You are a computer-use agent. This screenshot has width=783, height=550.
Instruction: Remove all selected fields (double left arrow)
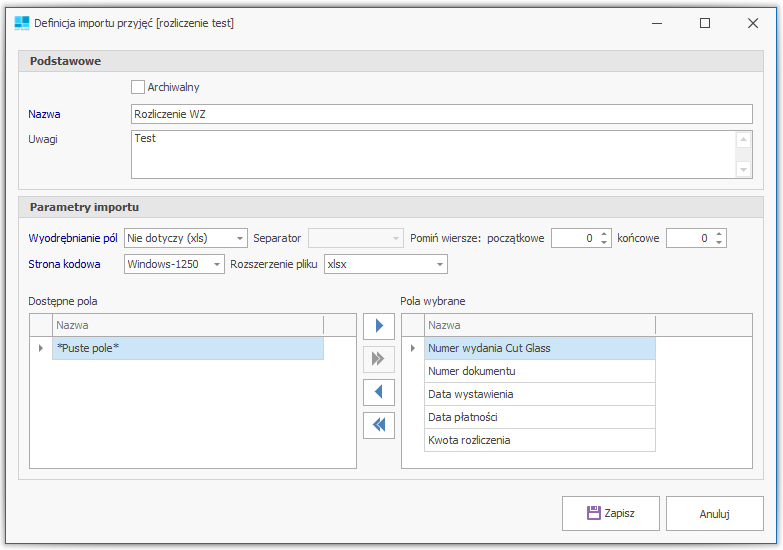point(379,425)
